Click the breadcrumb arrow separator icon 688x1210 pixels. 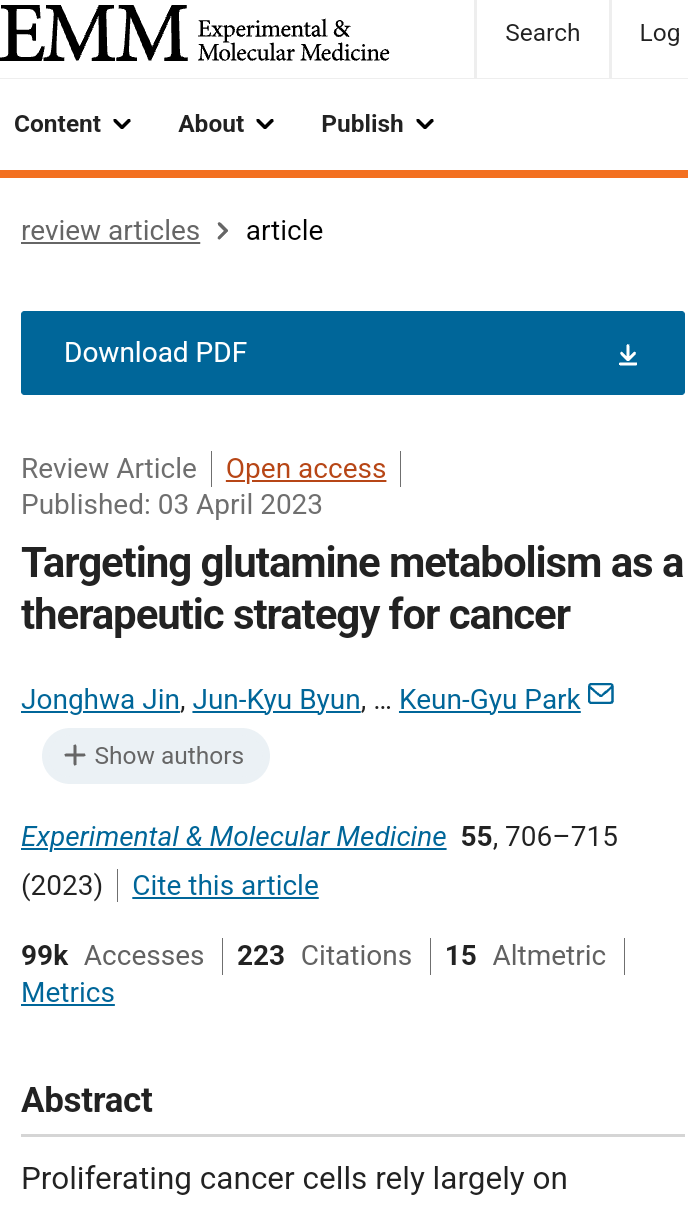[223, 231]
